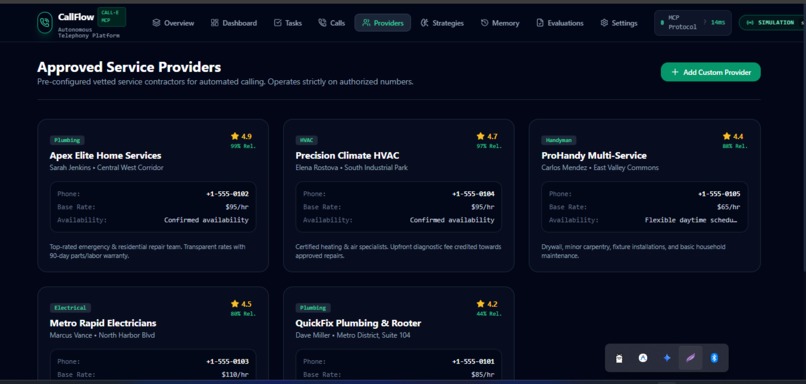Open Apex Elite Home Services provider title
Viewport: 806px width, 384px height.
point(105,156)
